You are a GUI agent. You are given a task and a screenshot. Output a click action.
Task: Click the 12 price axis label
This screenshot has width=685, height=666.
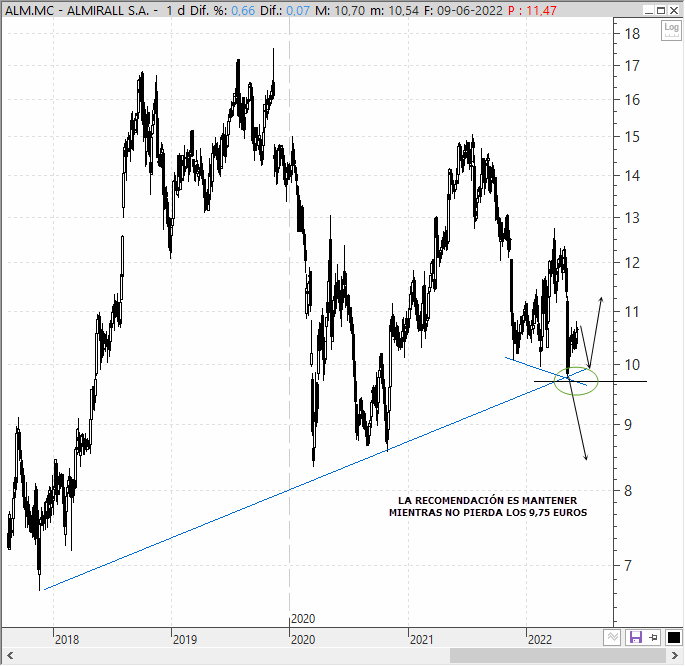[x=632, y=263]
